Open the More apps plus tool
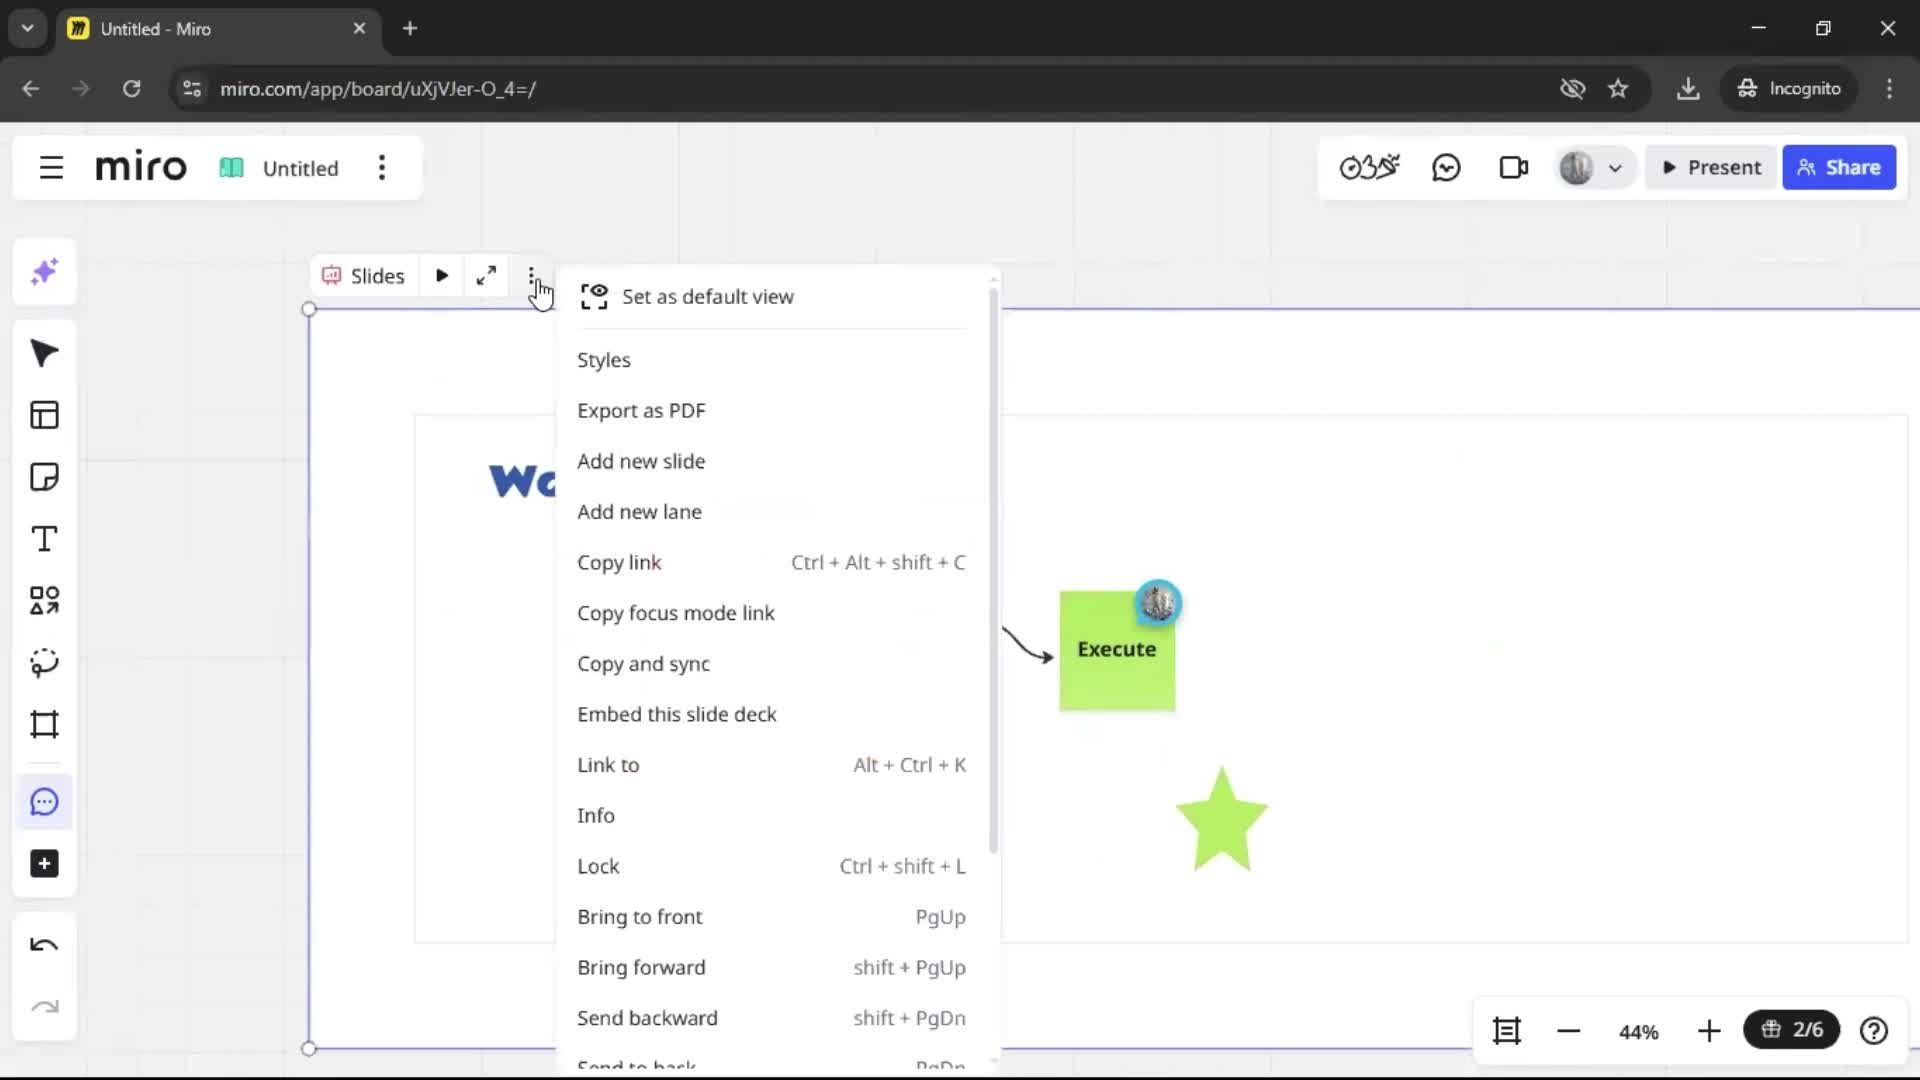1920x1080 pixels. click(x=44, y=864)
